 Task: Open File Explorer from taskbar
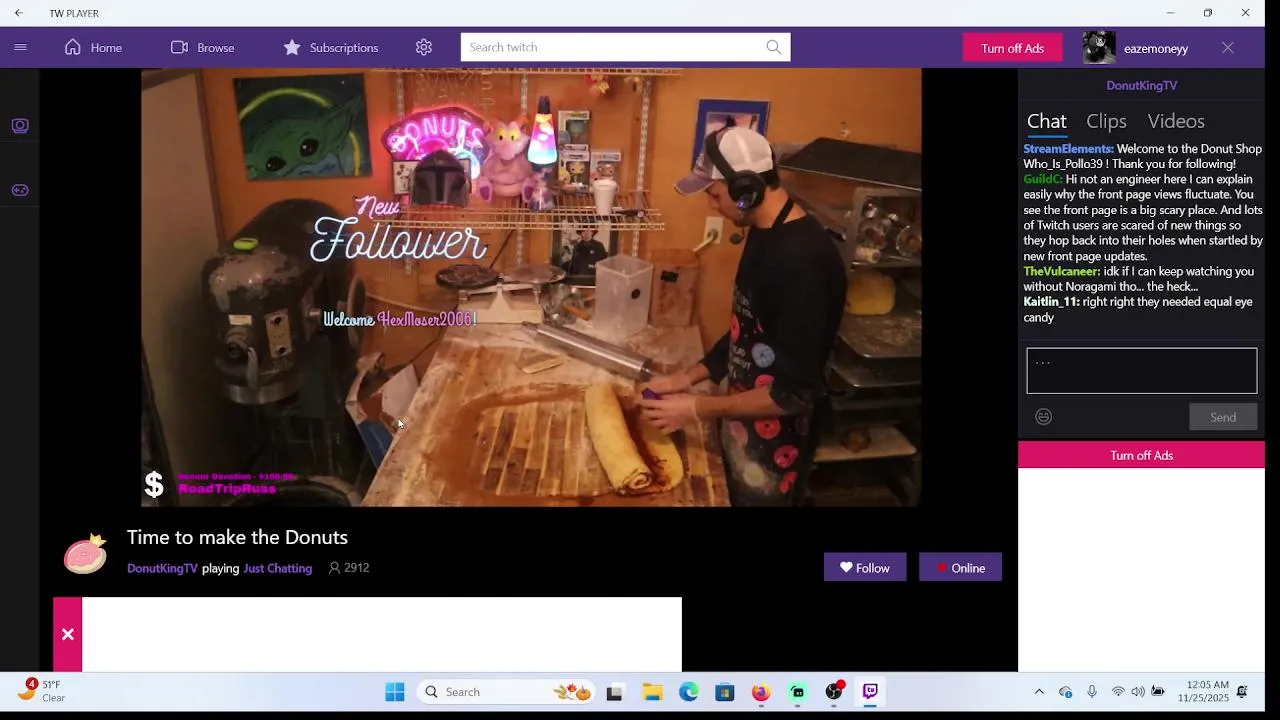pos(652,692)
